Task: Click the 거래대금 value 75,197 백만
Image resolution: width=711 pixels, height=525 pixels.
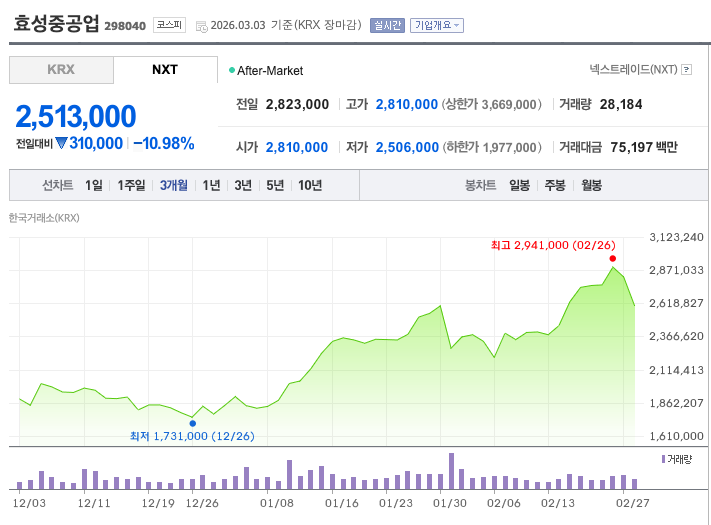Action: tap(644, 147)
